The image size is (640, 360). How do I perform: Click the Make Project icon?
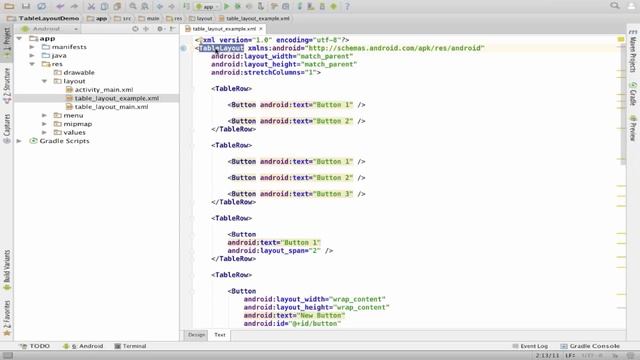click(187, 6)
